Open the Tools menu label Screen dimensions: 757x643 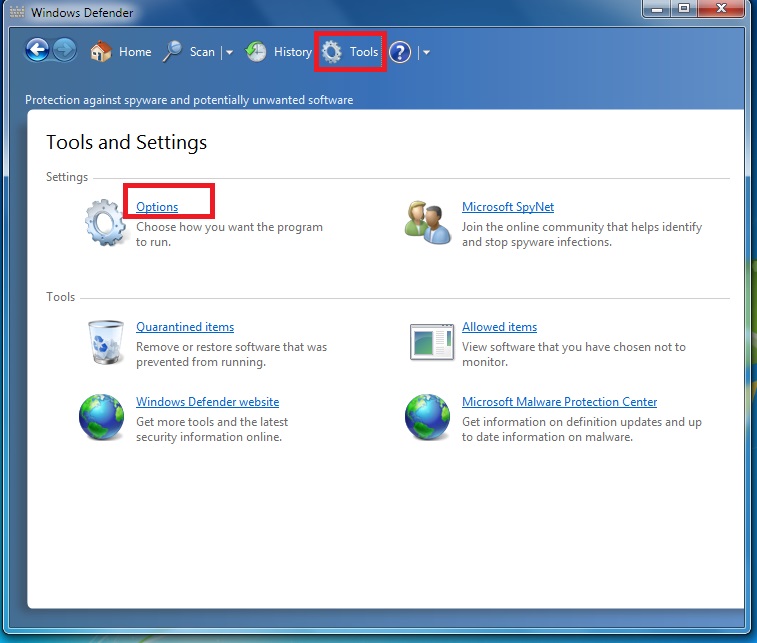pyautogui.click(x=364, y=52)
